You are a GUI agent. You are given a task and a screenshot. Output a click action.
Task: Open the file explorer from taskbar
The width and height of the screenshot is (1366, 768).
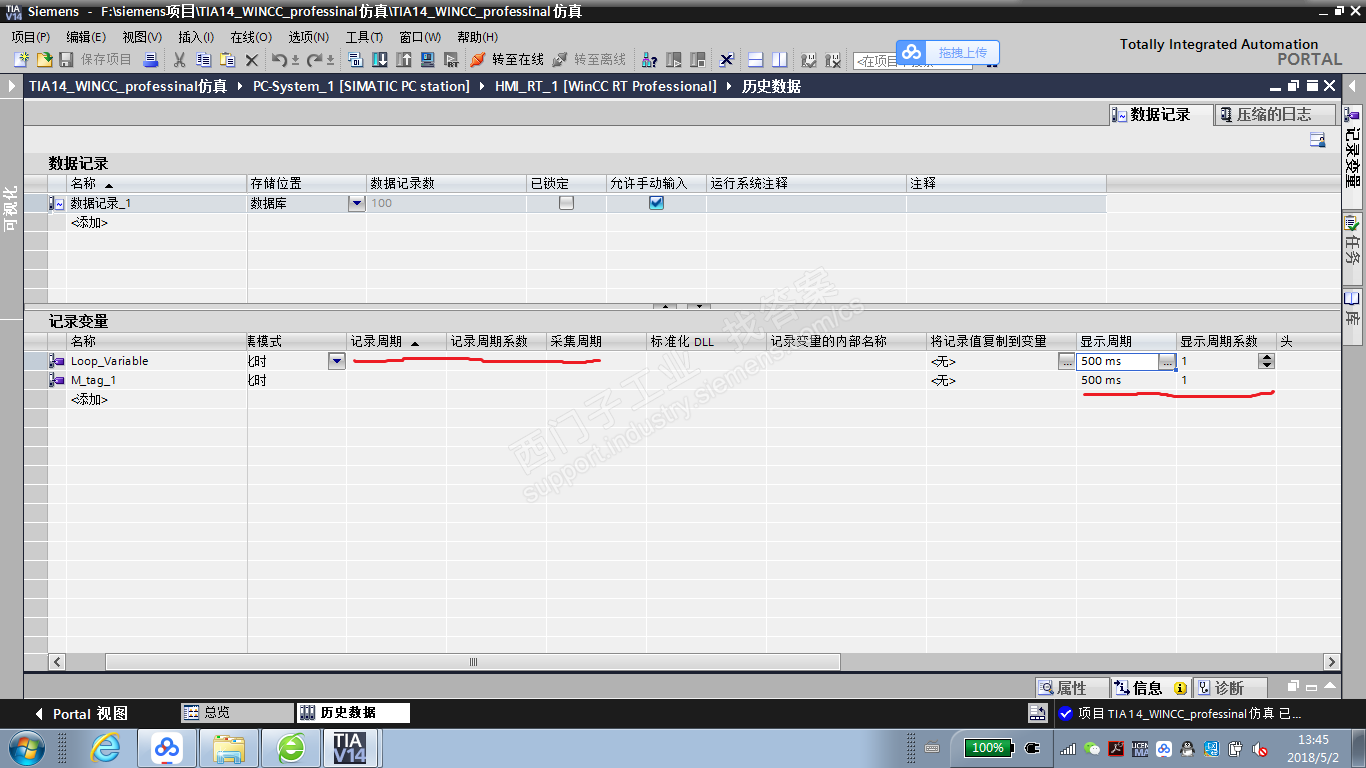pyautogui.click(x=229, y=748)
